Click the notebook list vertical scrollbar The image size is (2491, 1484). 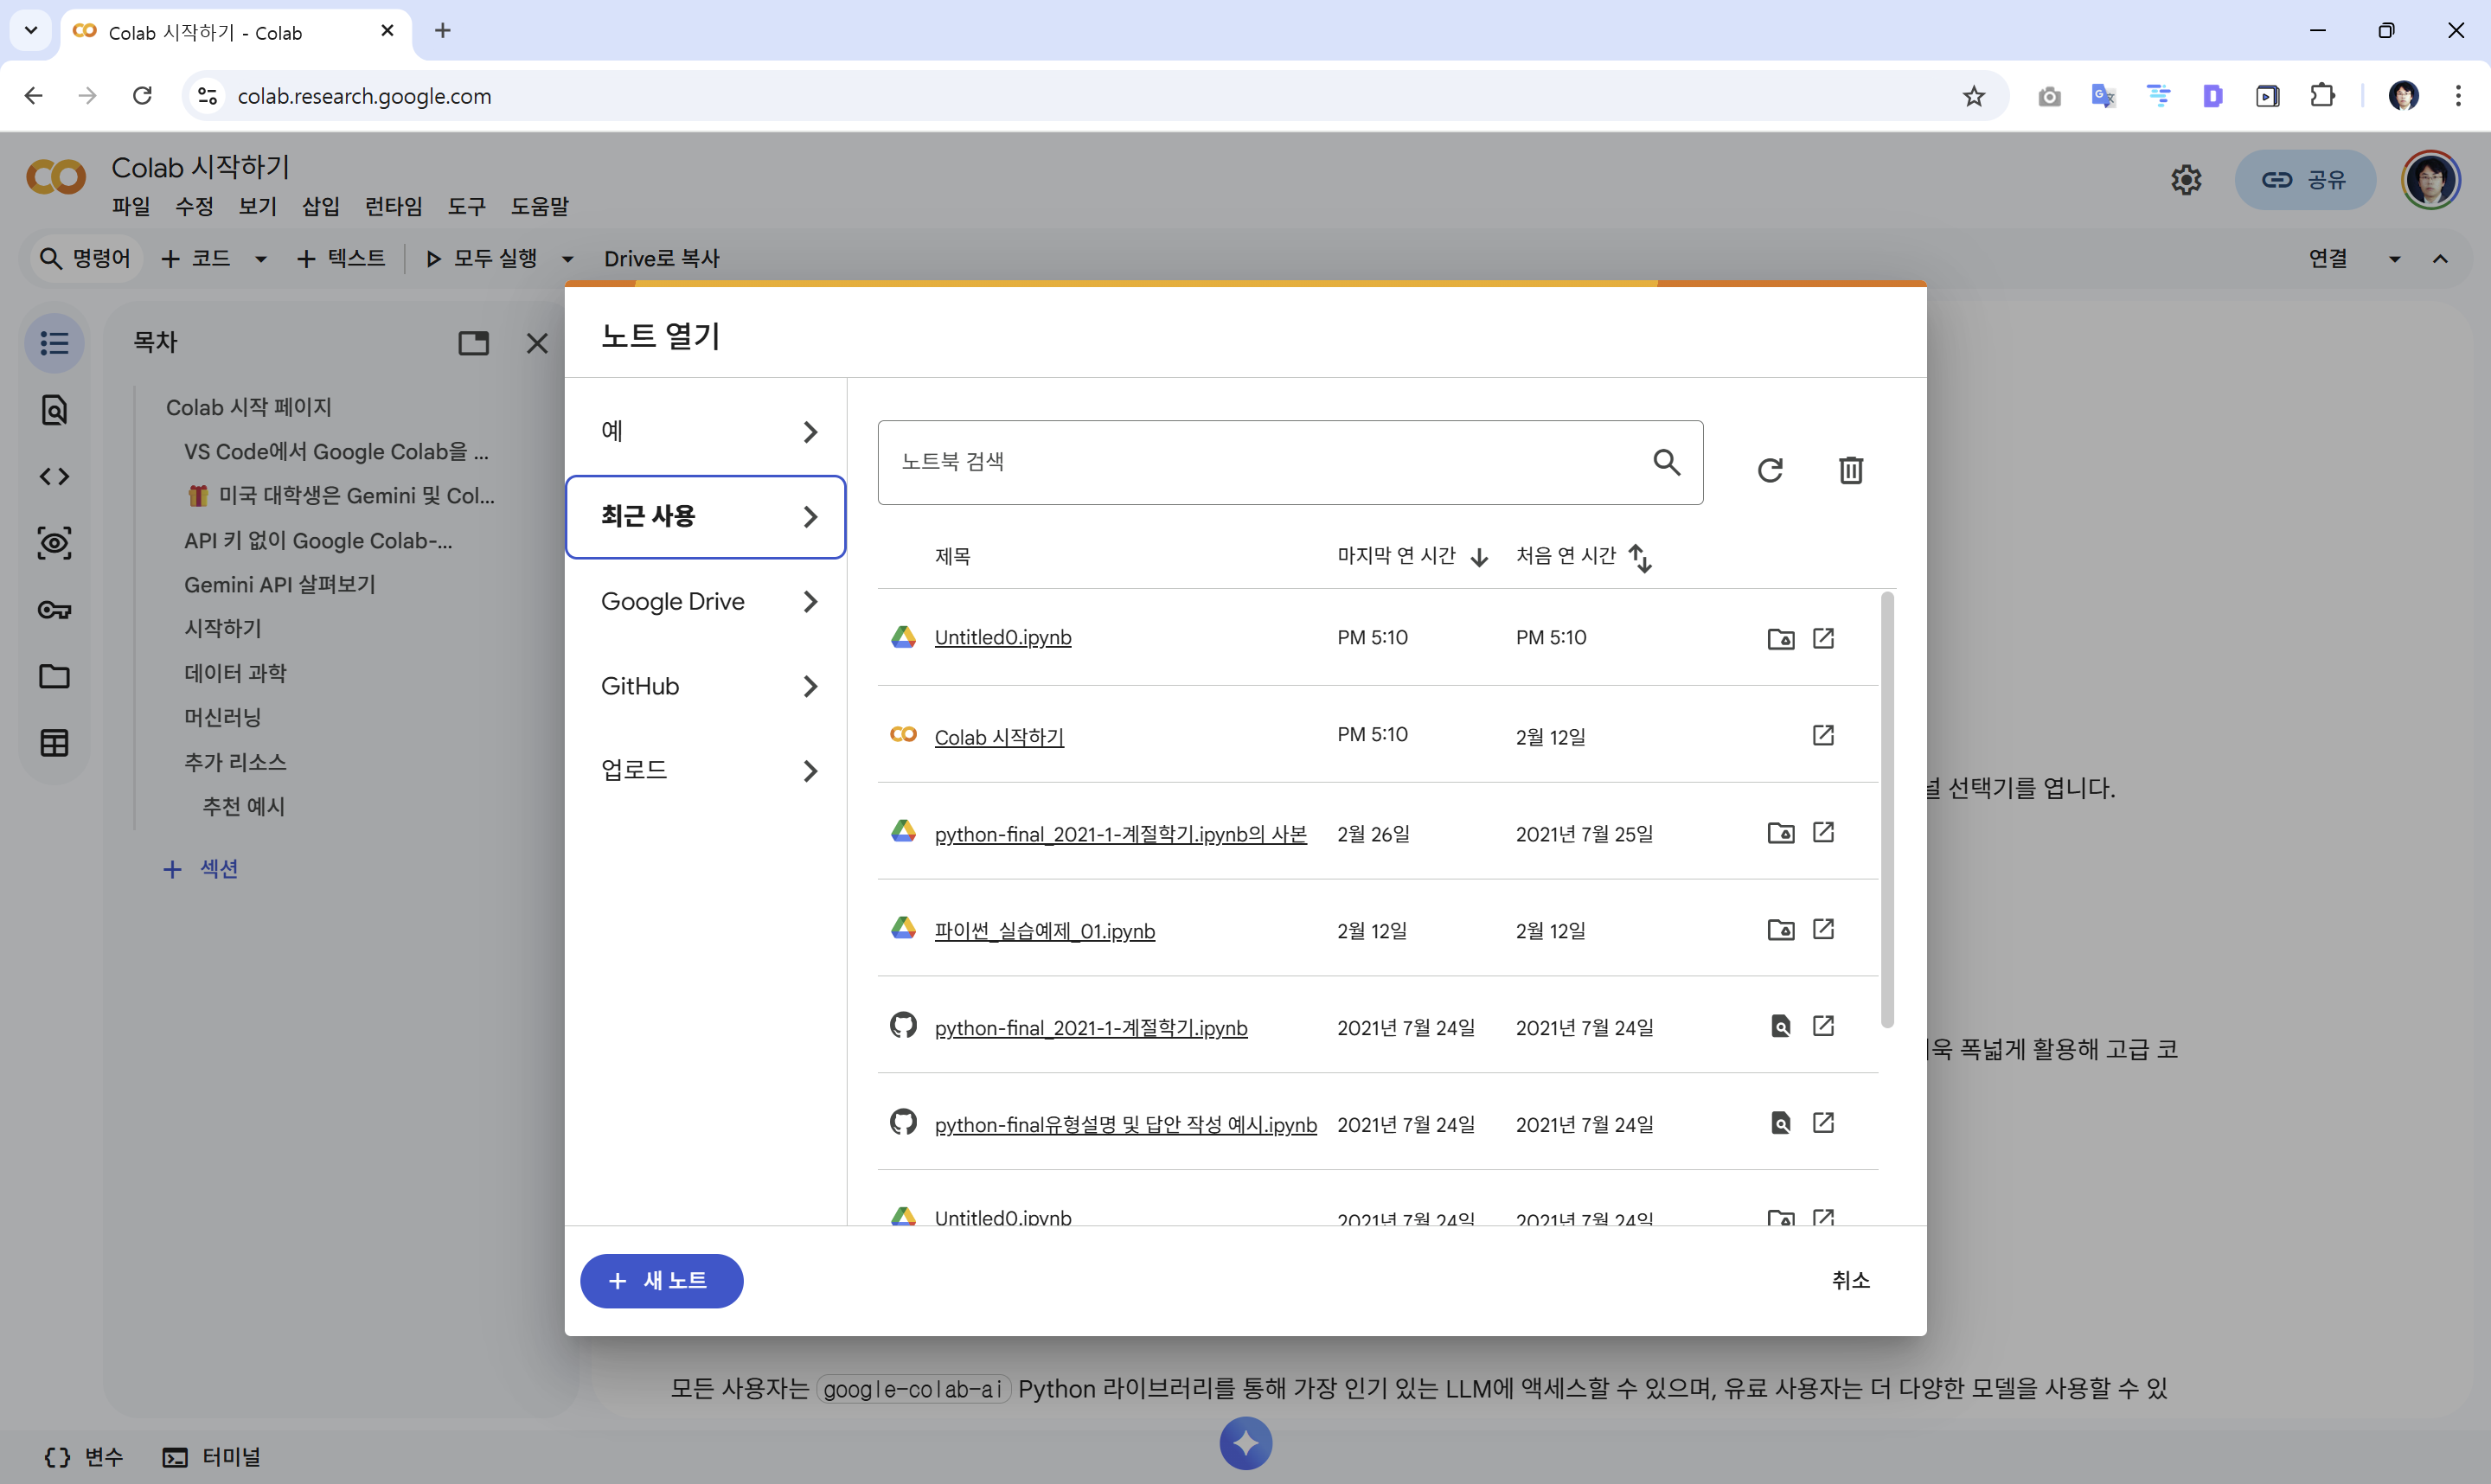point(1887,810)
